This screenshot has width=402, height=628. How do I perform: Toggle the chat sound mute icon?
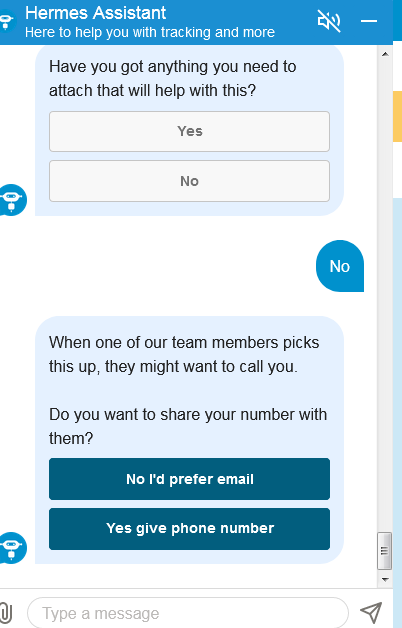coord(329,21)
